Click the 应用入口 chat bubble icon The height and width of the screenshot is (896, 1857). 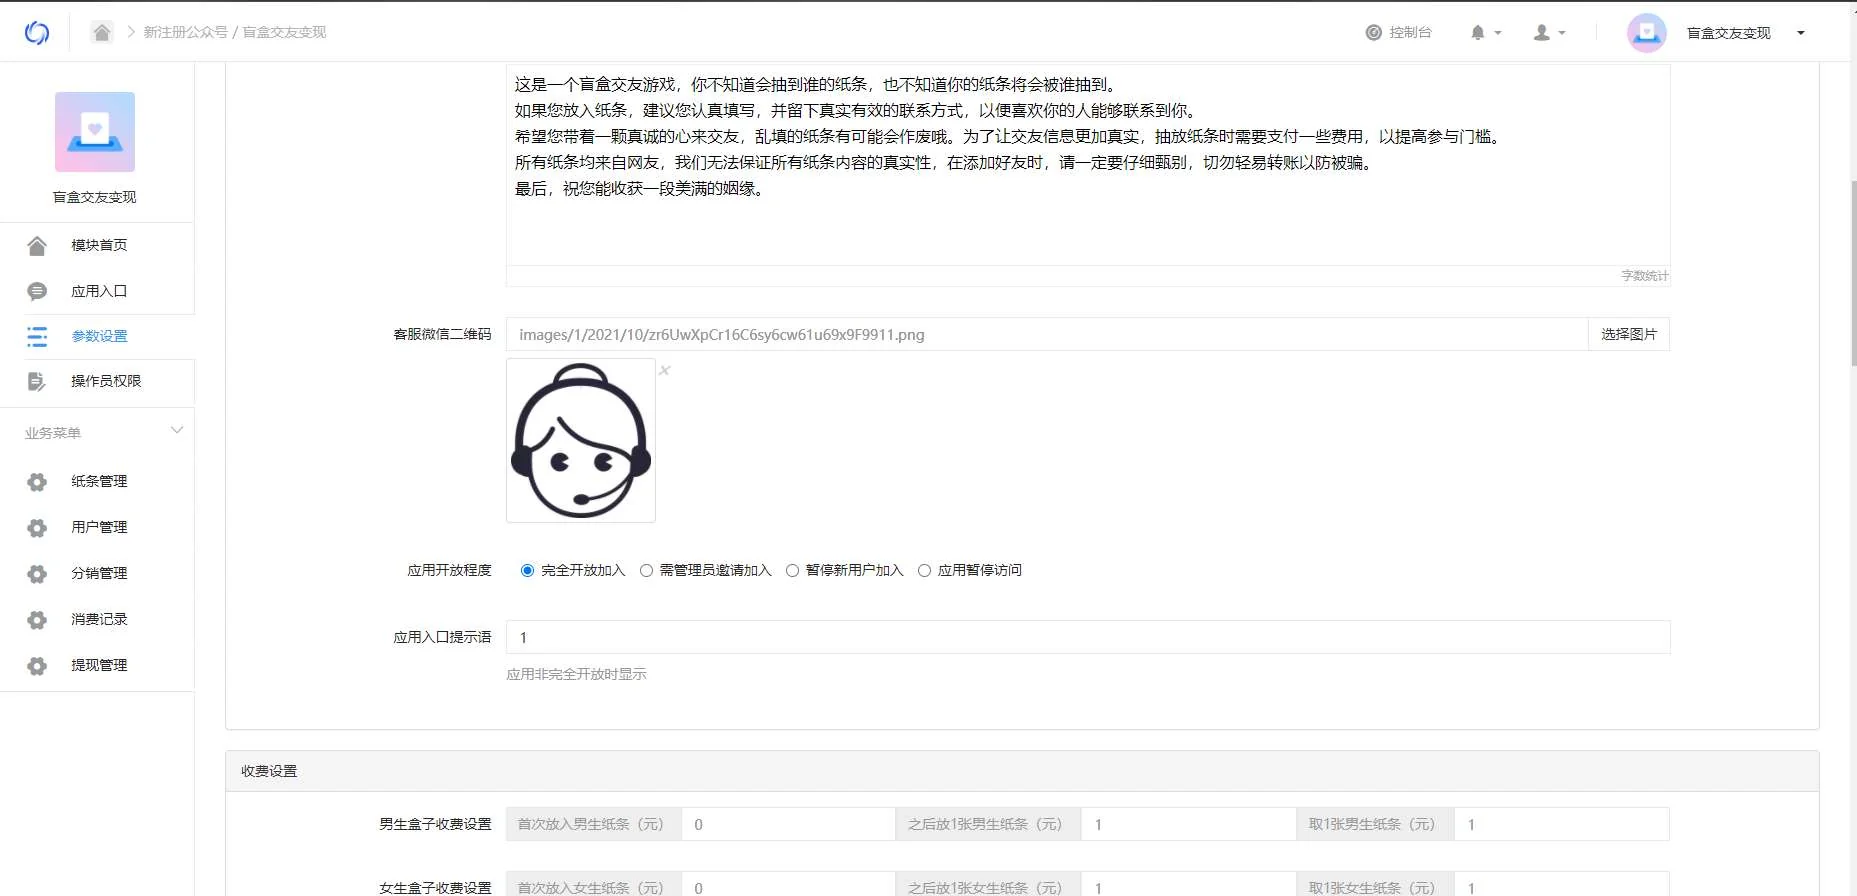pyautogui.click(x=37, y=292)
